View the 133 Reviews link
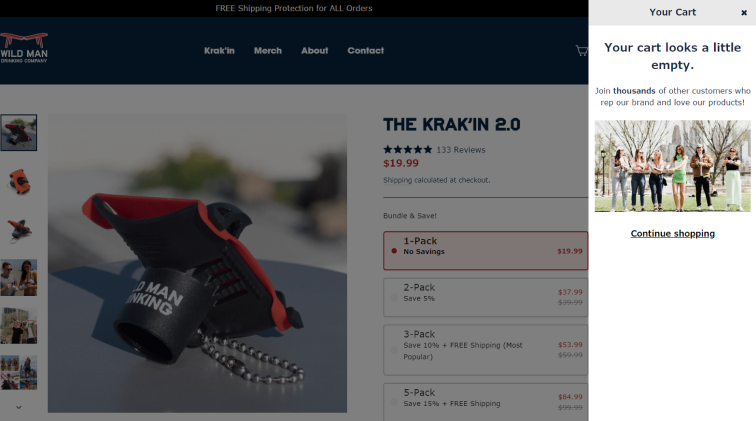The height and width of the screenshot is (421, 756). 461,150
